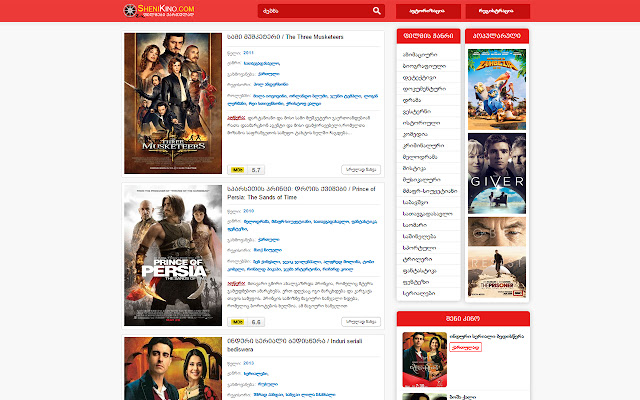640x400 pixels.
Task: Click the registration button in header
Action: pyautogui.click(x=498, y=11)
